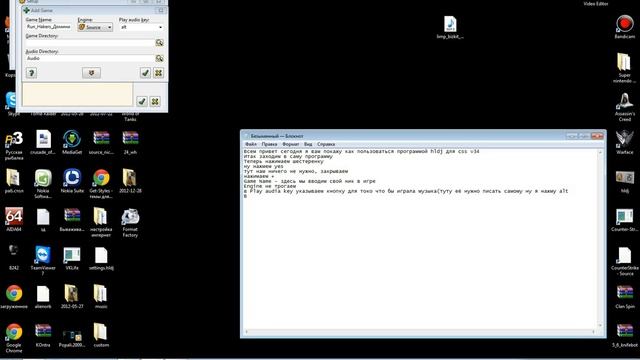Select the 2012-12-28 folder icon
This screenshot has width=640, height=360.
point(130,181)
